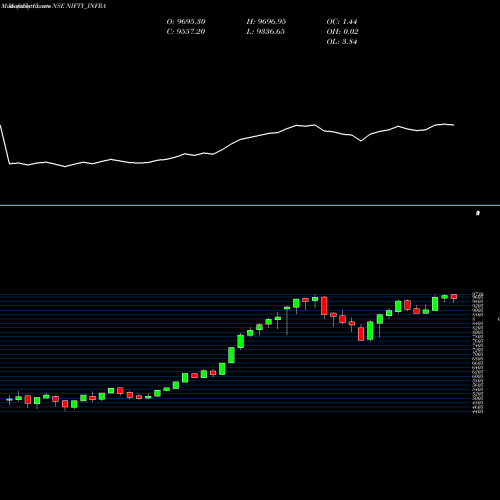Select the open value O: 9695.30
The height and width of the screenshot is (500, 500).
click(x=186, y=22)
